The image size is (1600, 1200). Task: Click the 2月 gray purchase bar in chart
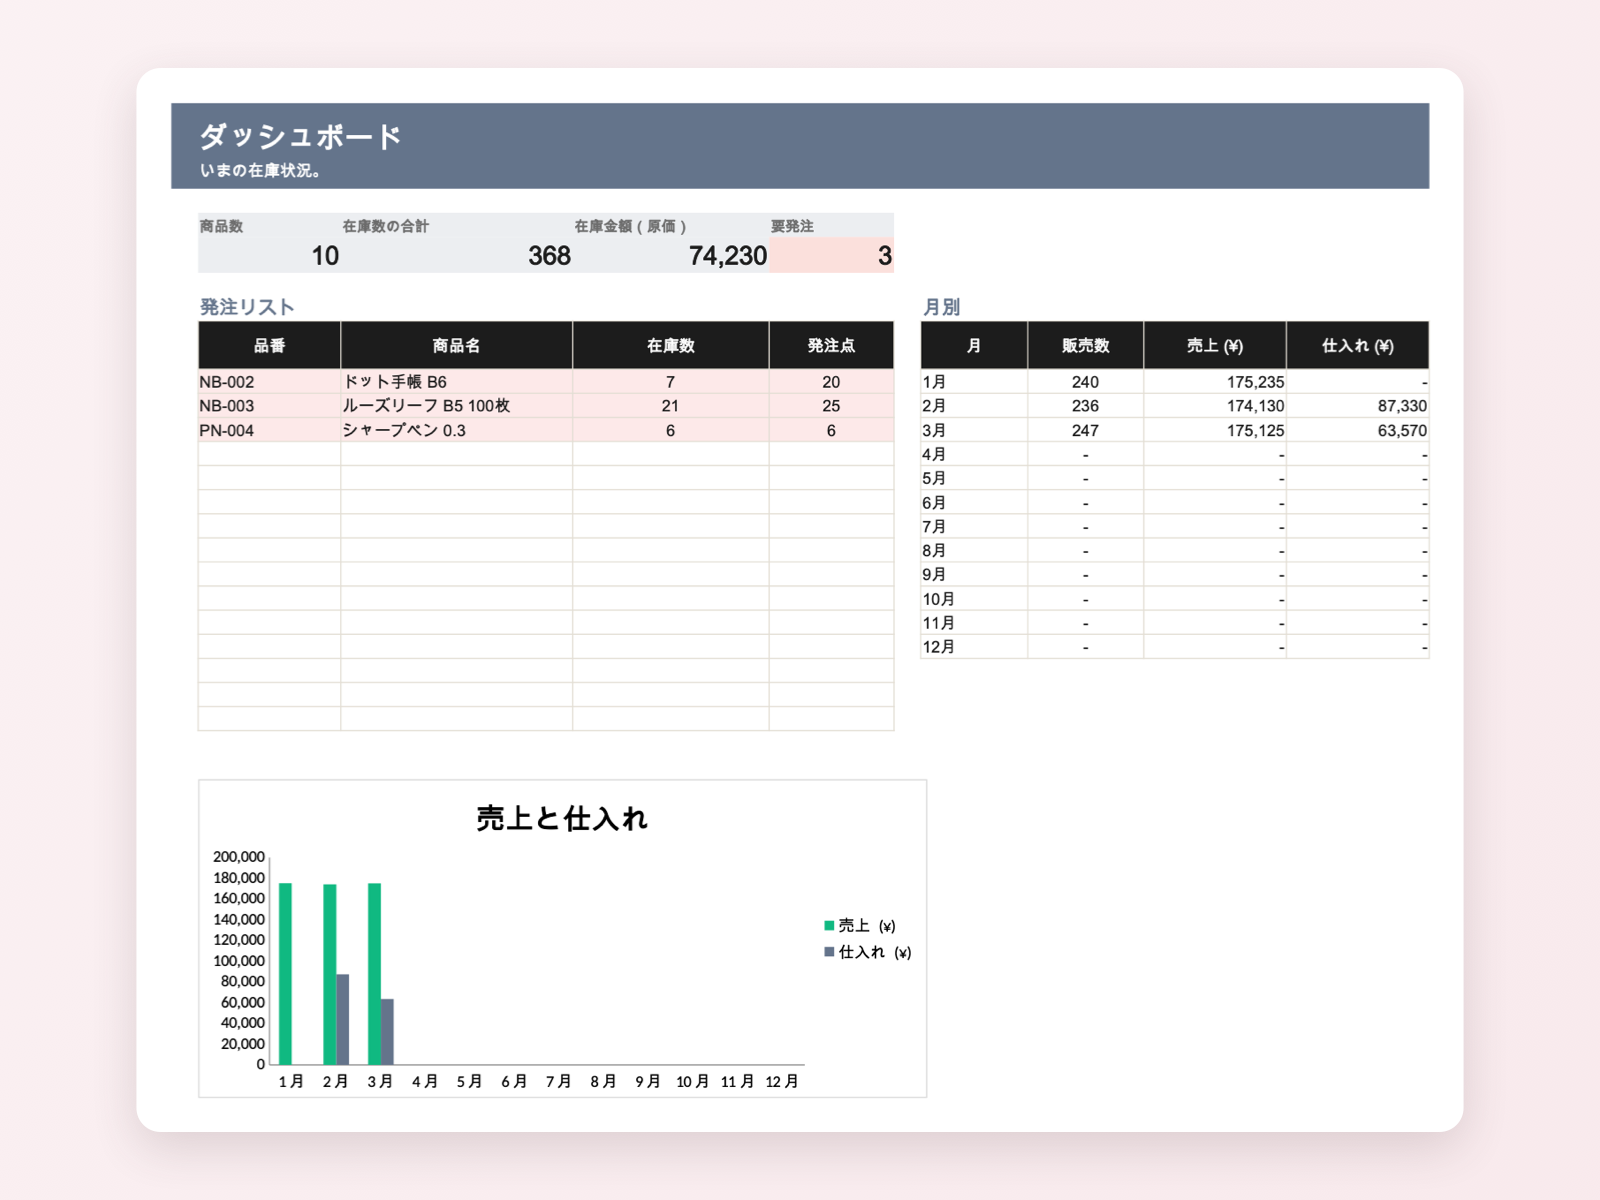(343, 1019)
